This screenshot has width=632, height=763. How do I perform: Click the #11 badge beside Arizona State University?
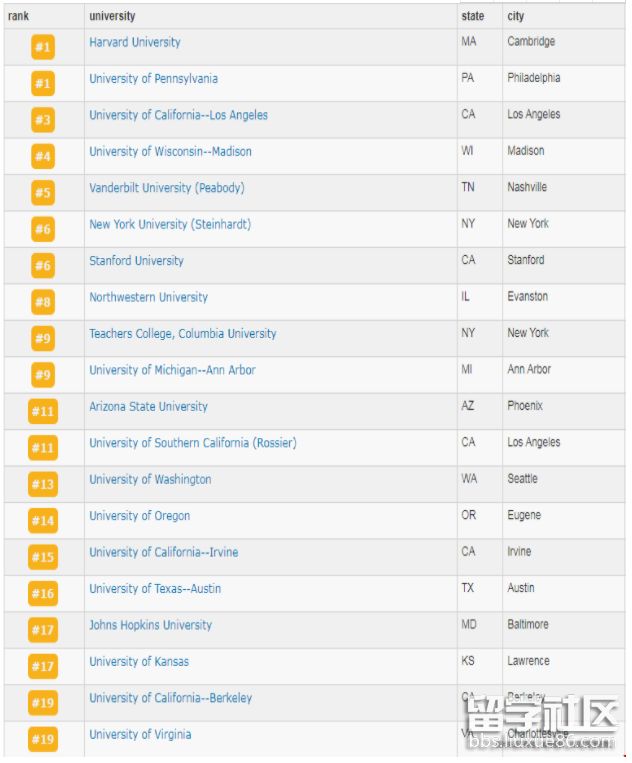(x=43, y=412)
